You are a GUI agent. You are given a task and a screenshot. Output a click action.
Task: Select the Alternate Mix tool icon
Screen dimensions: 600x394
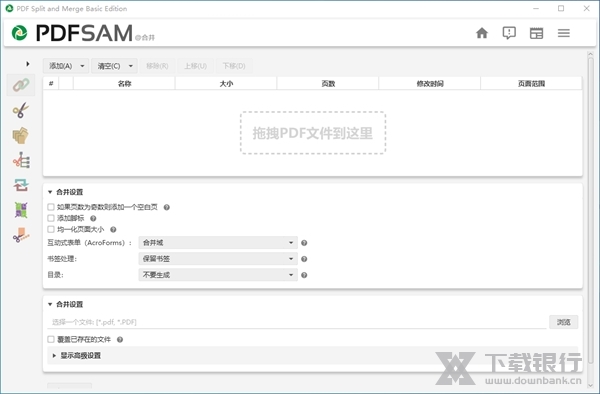pyautogui.click(x=21, y=185)
